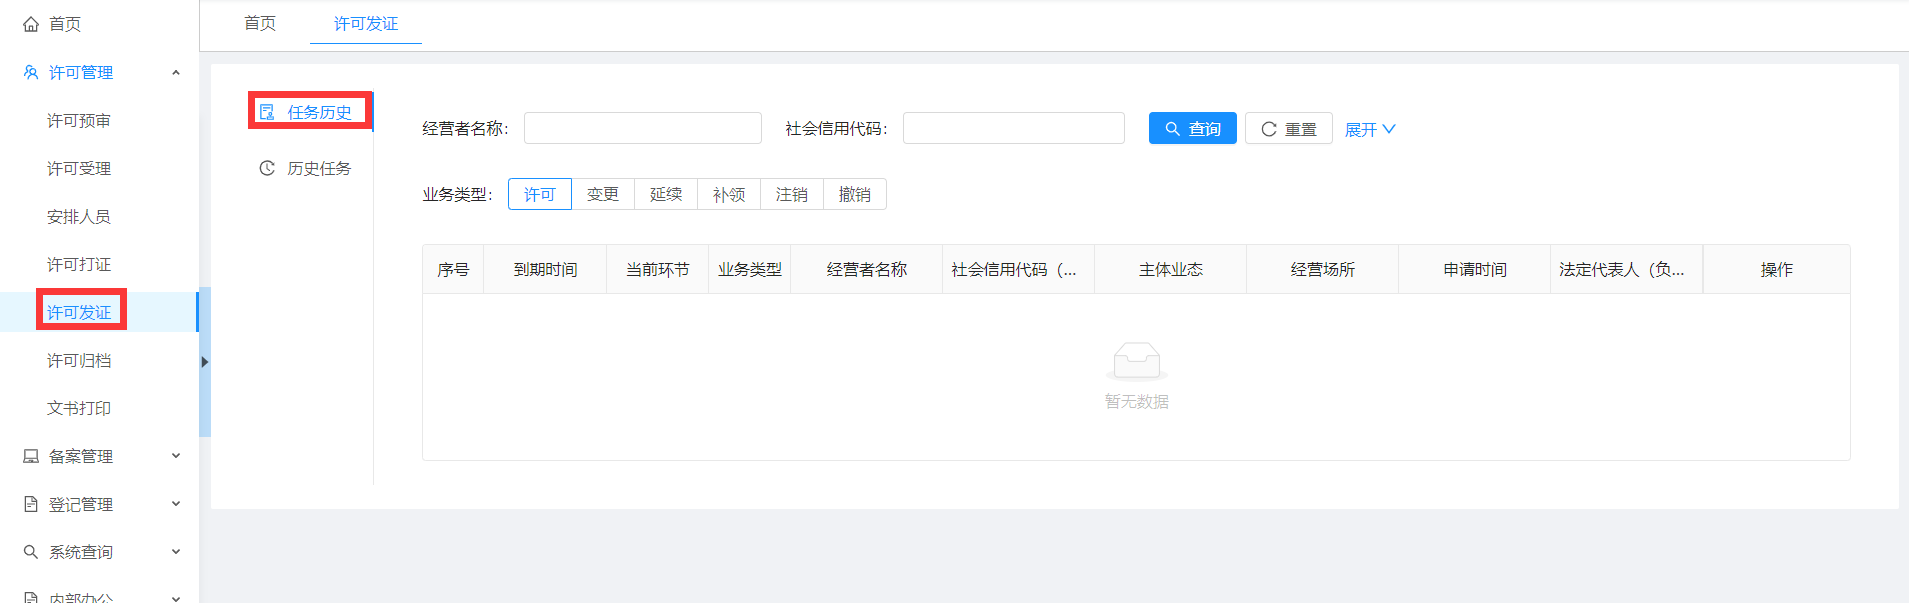The height and width of the screenshot is (603, 1909).
Task: Click the home icon in sidebar
Action: click(31, 24)
